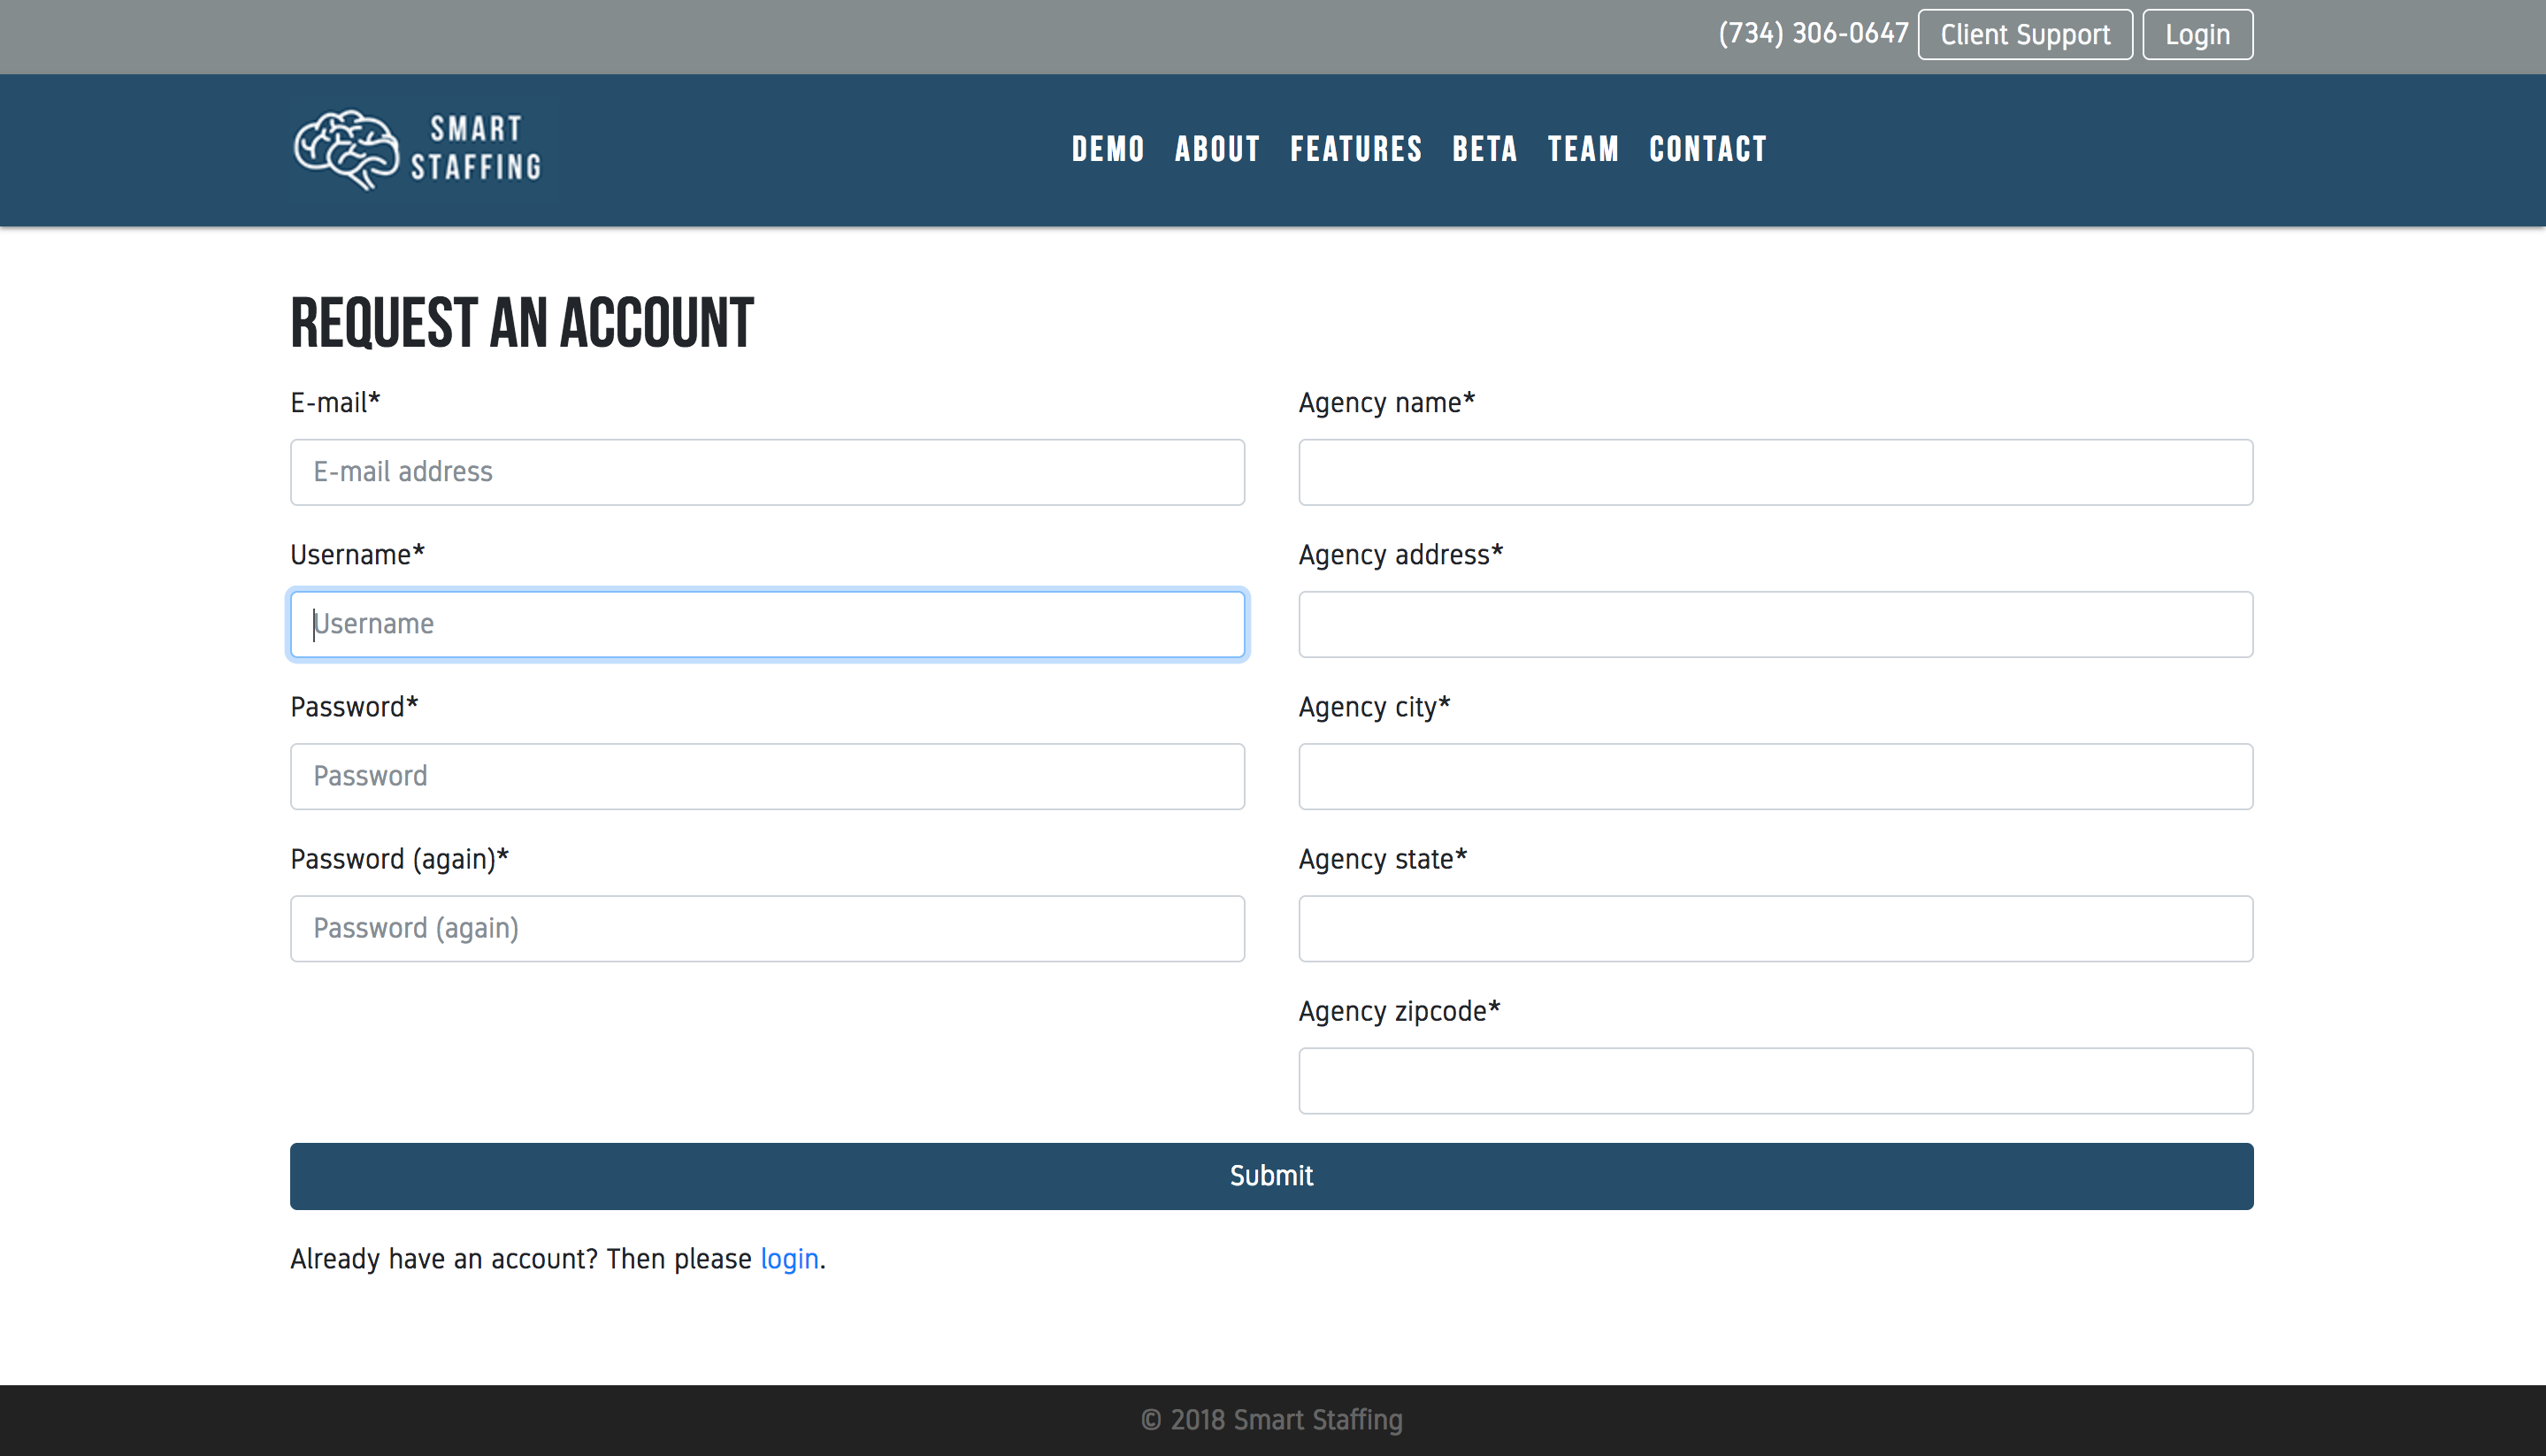The height and width of the screenshot is (1456, 2546).
Task: Click the Agency city field
Action: (1775, 776)
